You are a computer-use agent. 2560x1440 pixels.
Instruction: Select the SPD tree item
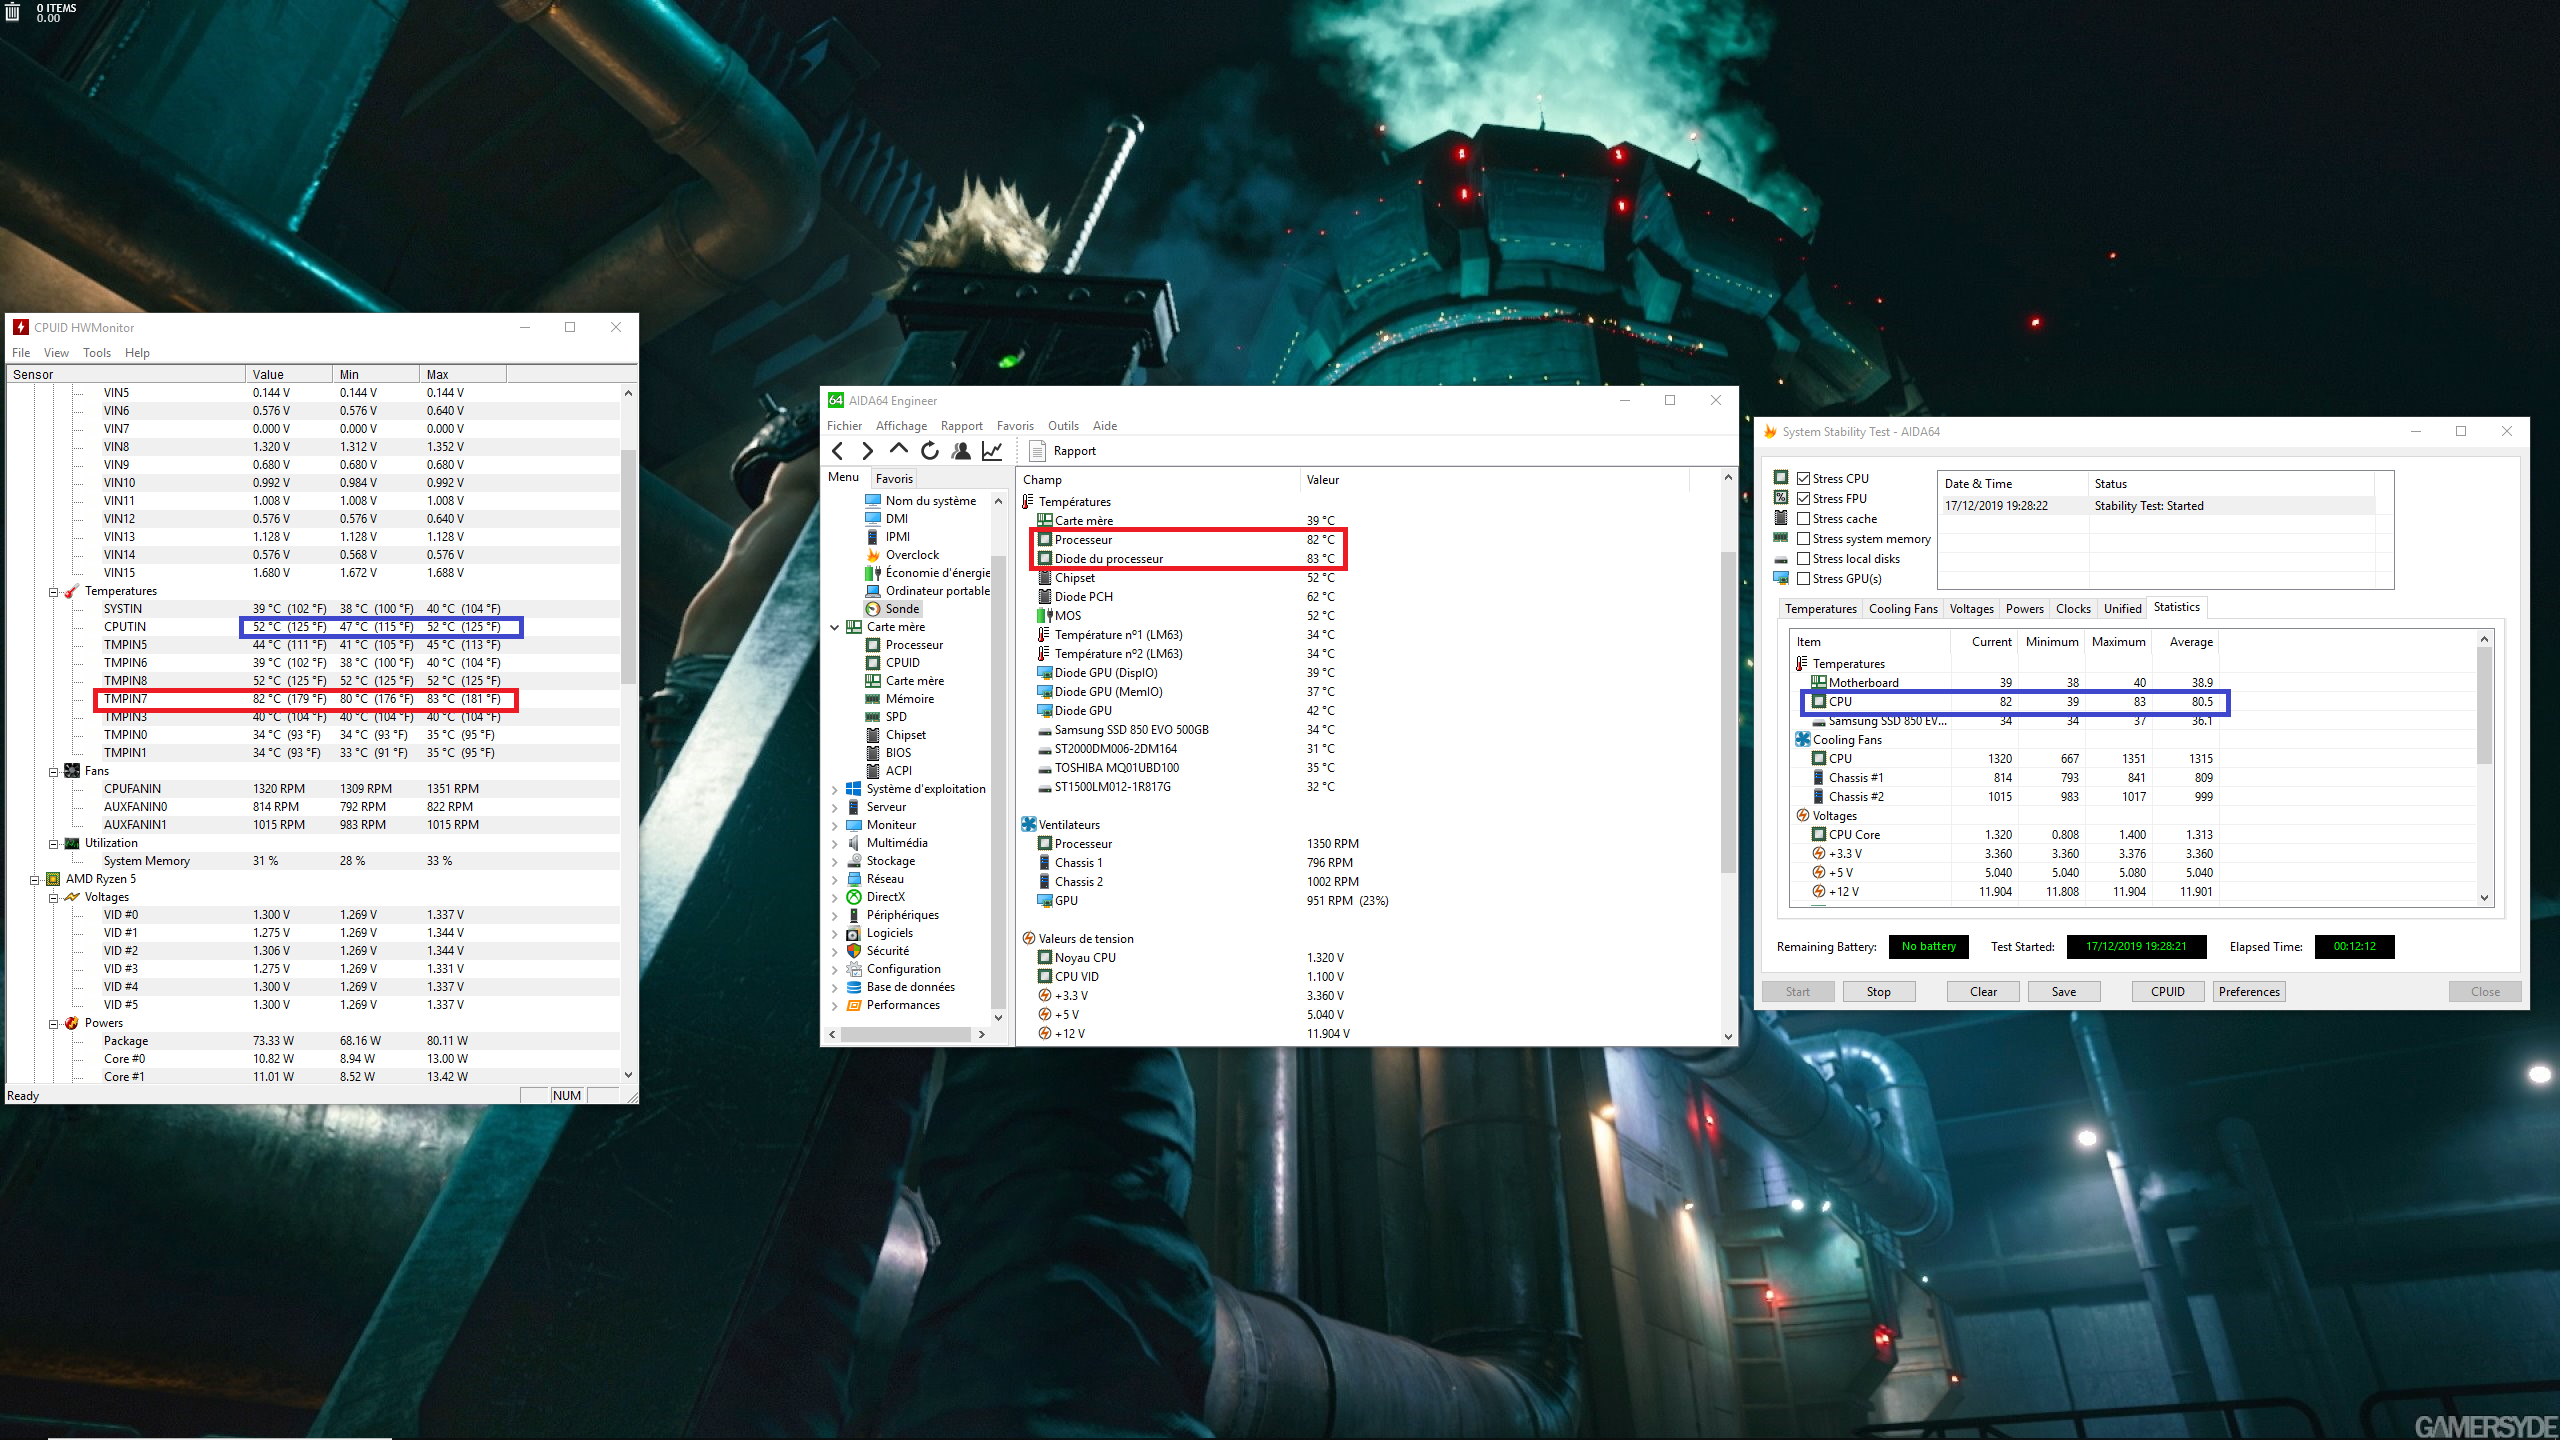point(896,717)
